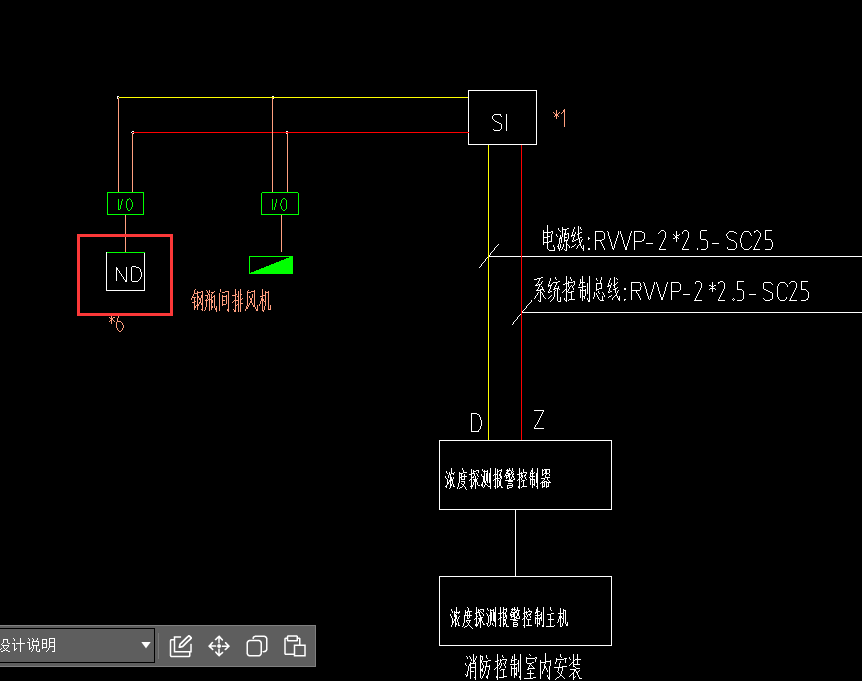
Task: Select the green exhaust fan symbol
Action: [271, 265]
